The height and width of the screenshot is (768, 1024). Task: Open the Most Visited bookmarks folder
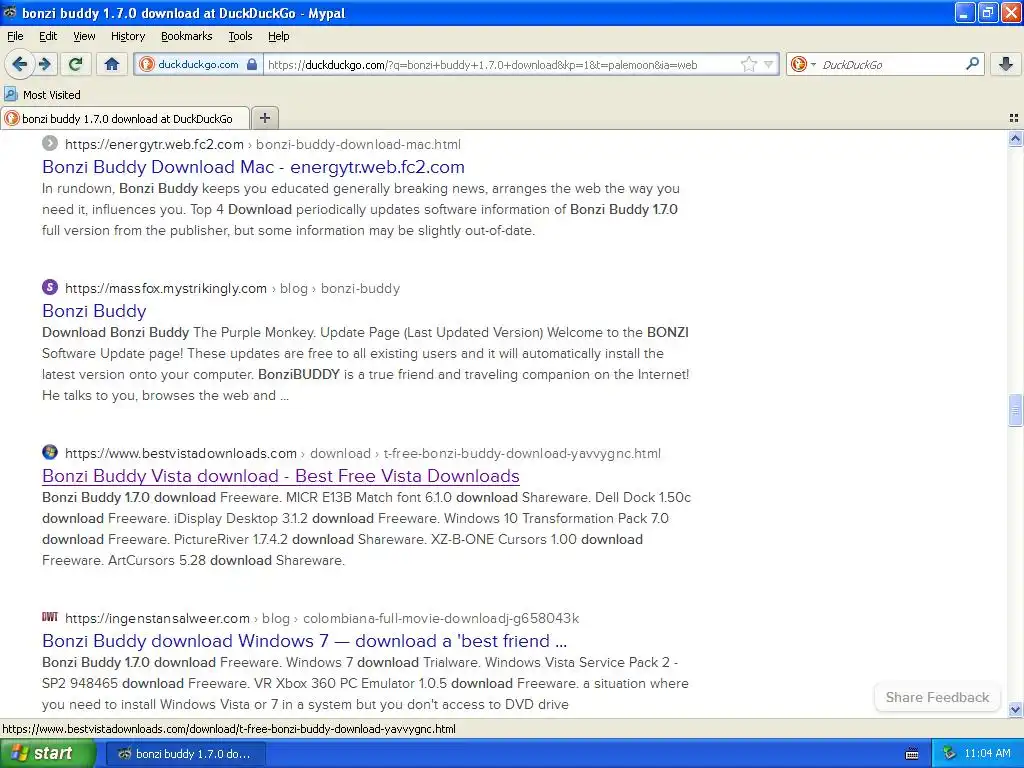(42, 95)
